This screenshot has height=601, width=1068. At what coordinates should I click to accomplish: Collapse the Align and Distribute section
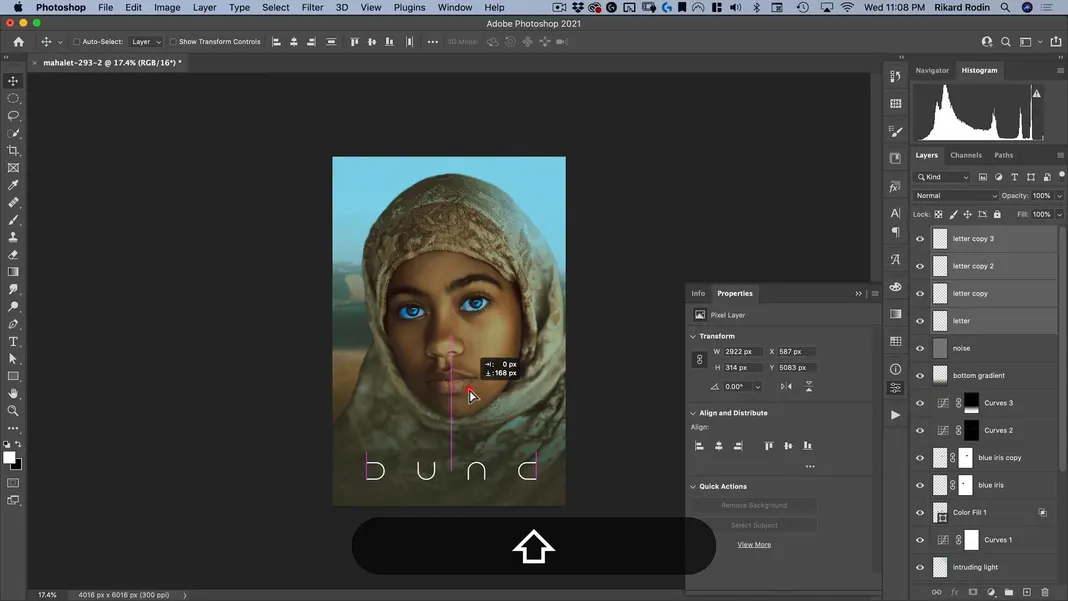point(693,413)
